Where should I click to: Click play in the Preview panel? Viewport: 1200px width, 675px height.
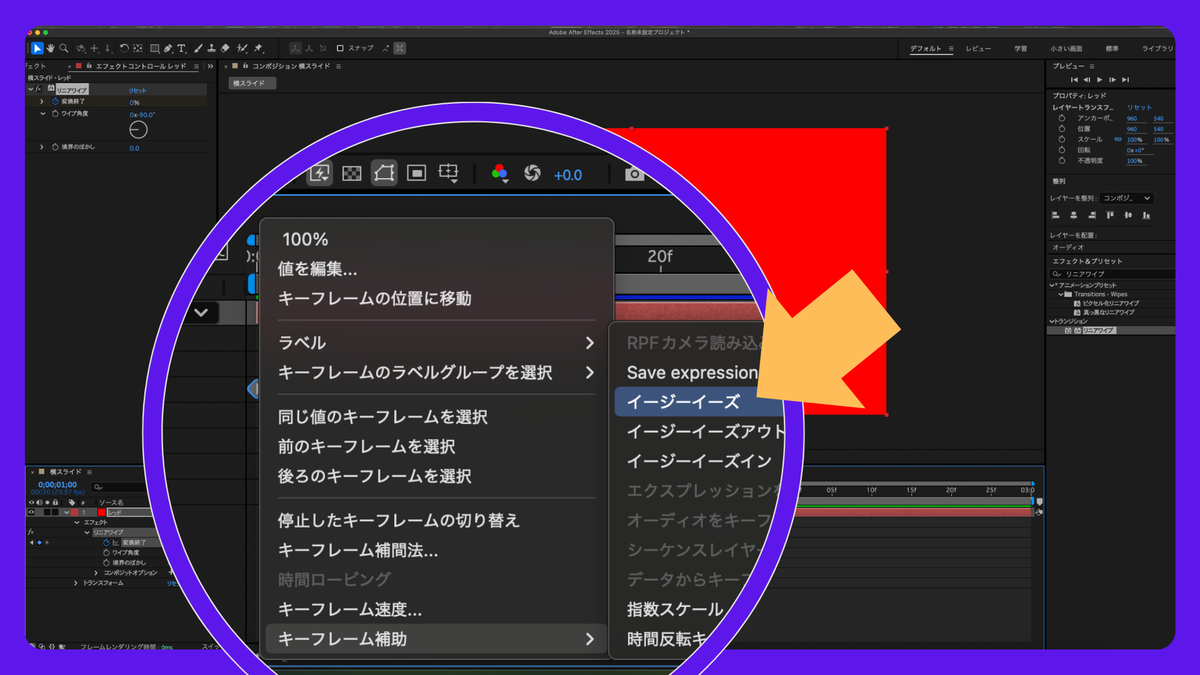(1099, 79)
